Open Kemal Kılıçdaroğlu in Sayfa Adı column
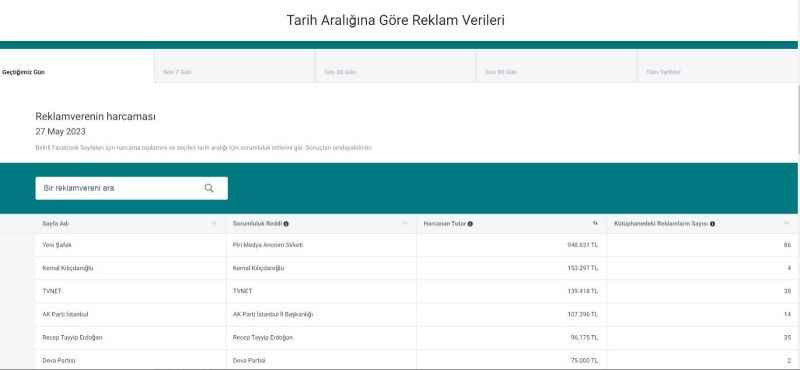Screen dimensions: 800x370 (68, 268)
